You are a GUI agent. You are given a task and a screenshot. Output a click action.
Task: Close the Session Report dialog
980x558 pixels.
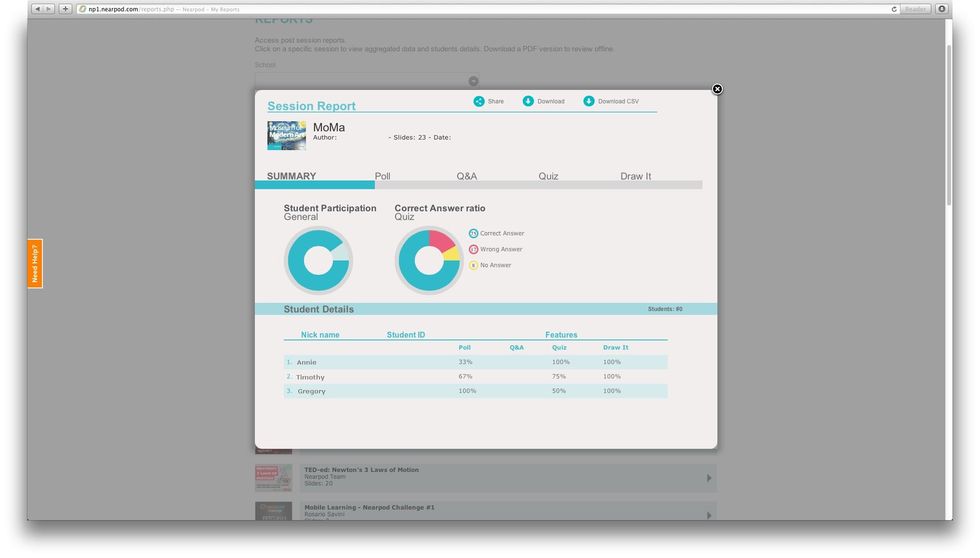(x=718, y=89)
